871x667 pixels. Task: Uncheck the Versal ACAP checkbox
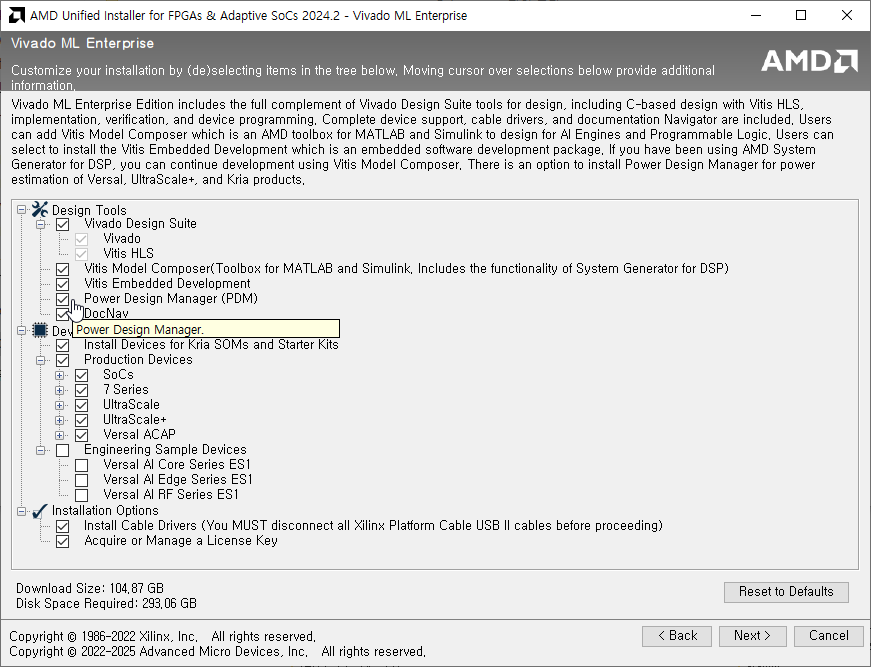81,435
